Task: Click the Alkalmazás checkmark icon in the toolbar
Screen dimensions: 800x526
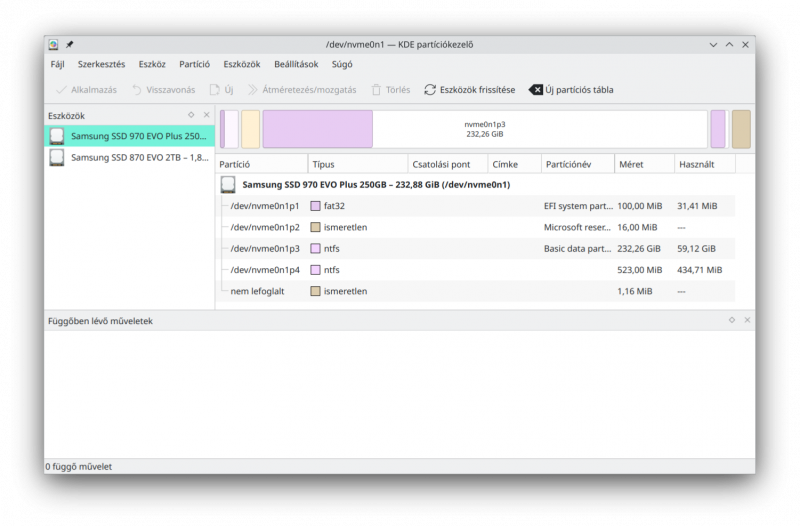Action: point(61,90)
